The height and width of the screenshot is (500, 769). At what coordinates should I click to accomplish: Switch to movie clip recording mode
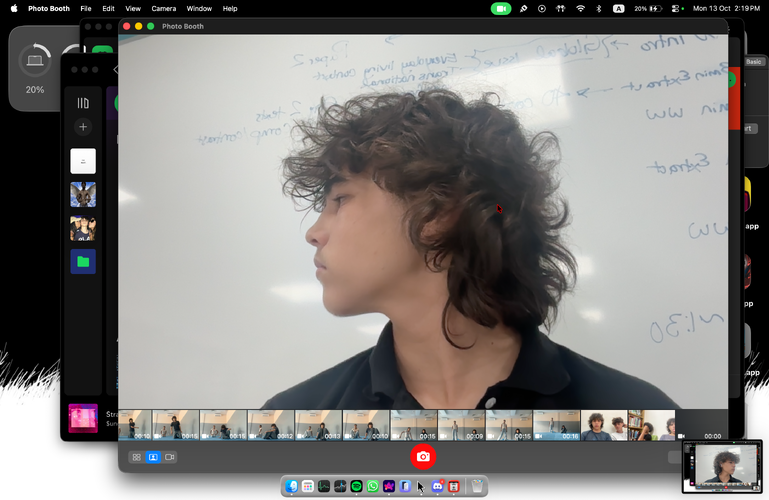(170, 457)
